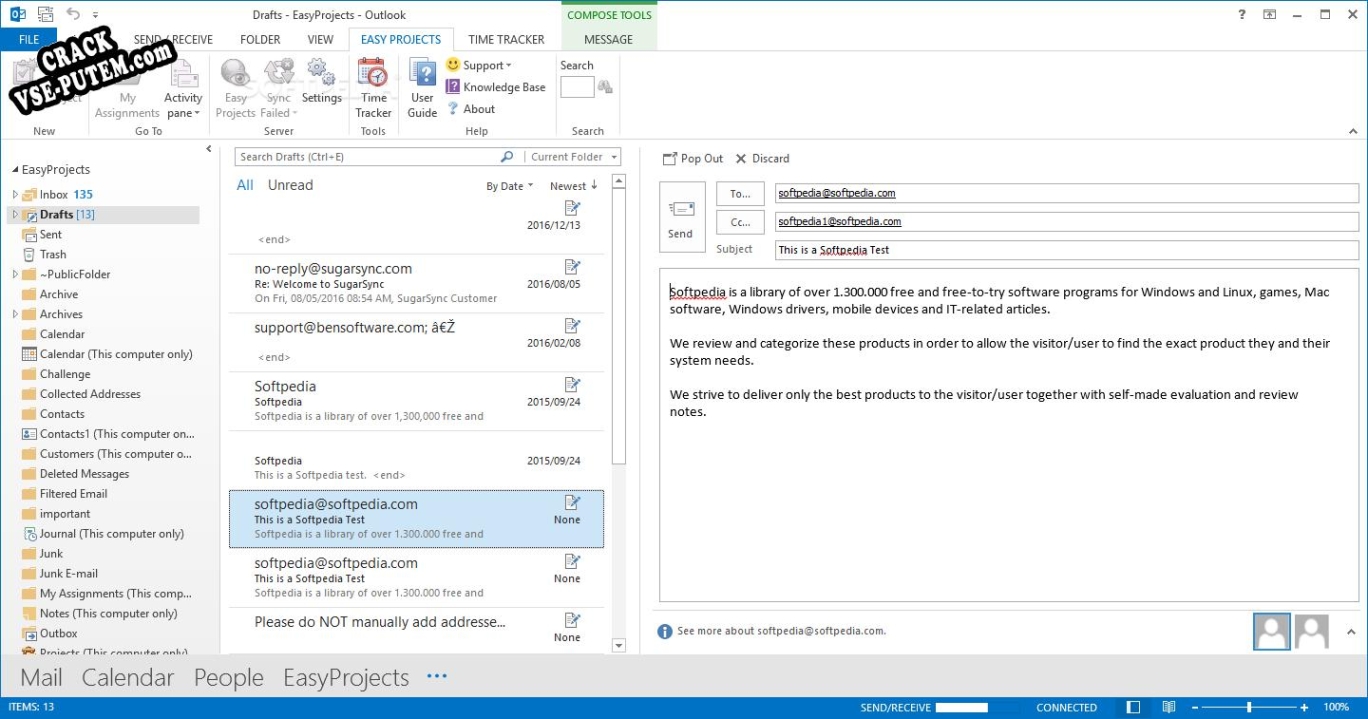Open the Outbox folder

[58, 634]
